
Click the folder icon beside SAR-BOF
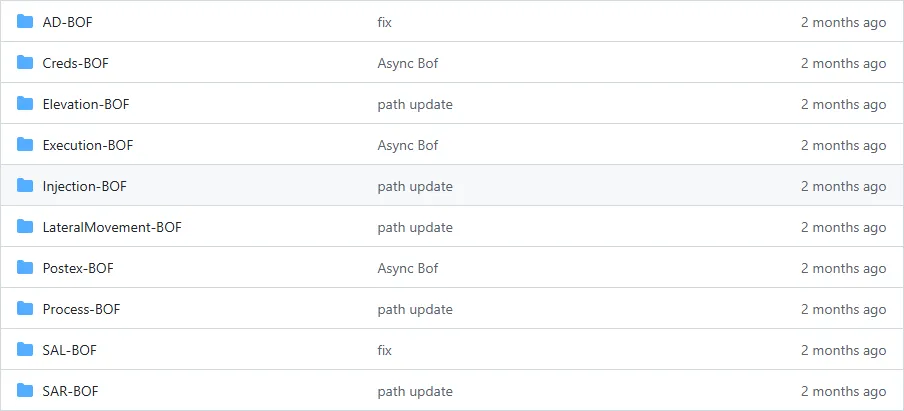pyautogui.click(x=25, y=391)
